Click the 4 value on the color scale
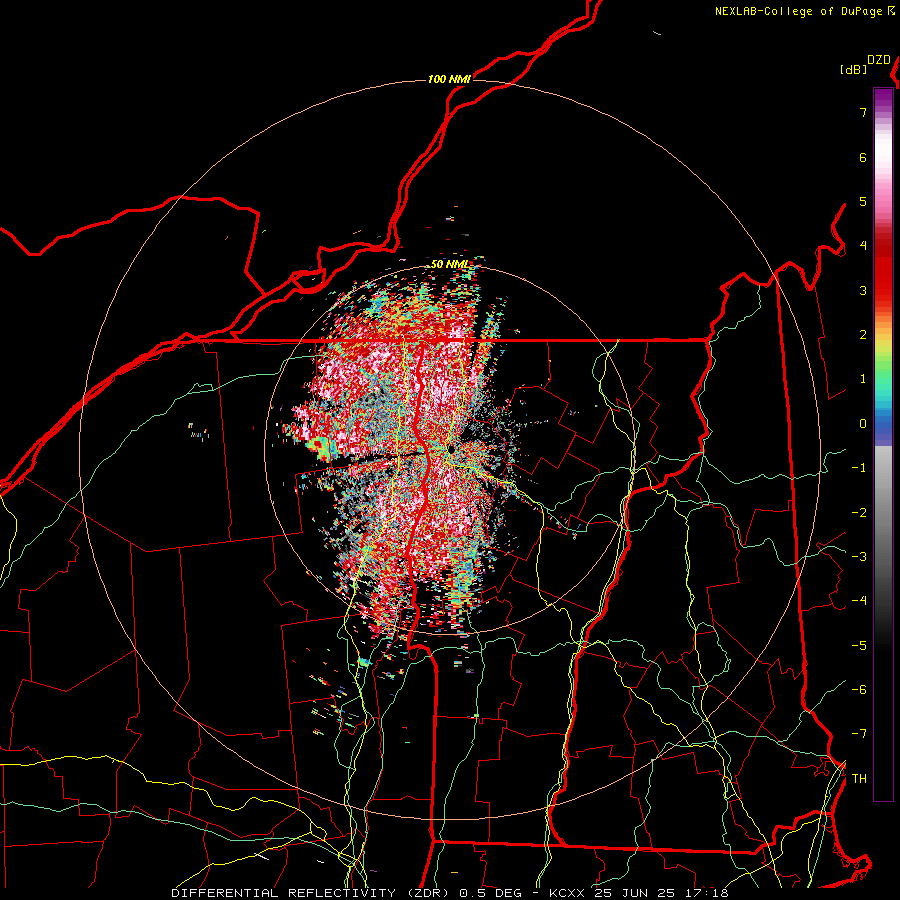Viewport: 900px width, 900px height. coord(863,246)
